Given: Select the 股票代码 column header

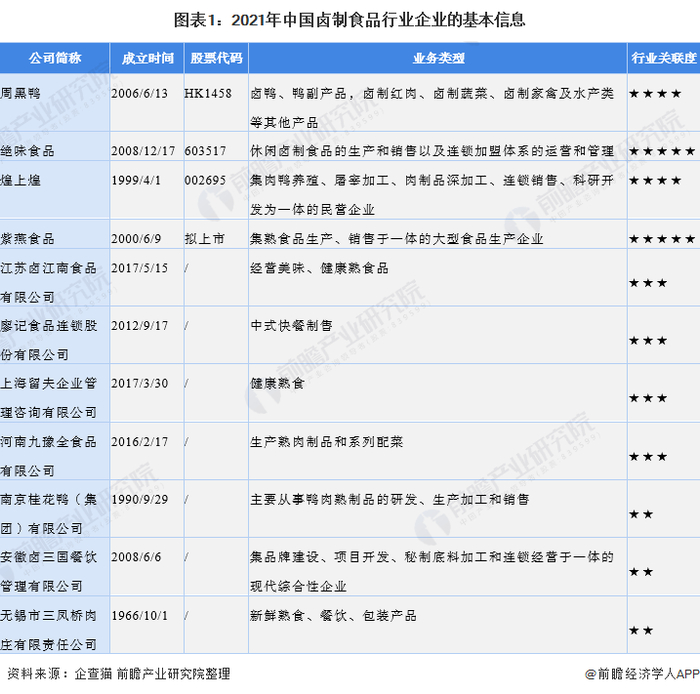Looking at the screenshot, I should coord(216,58).
